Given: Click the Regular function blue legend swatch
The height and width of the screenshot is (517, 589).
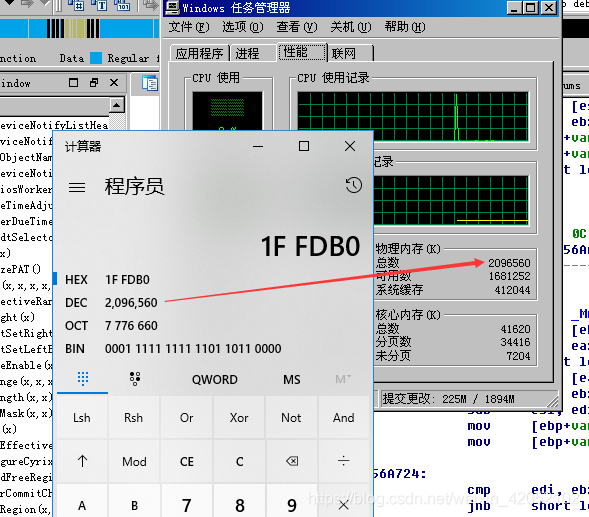Looking at the screenshot, I should click(96, 58).
